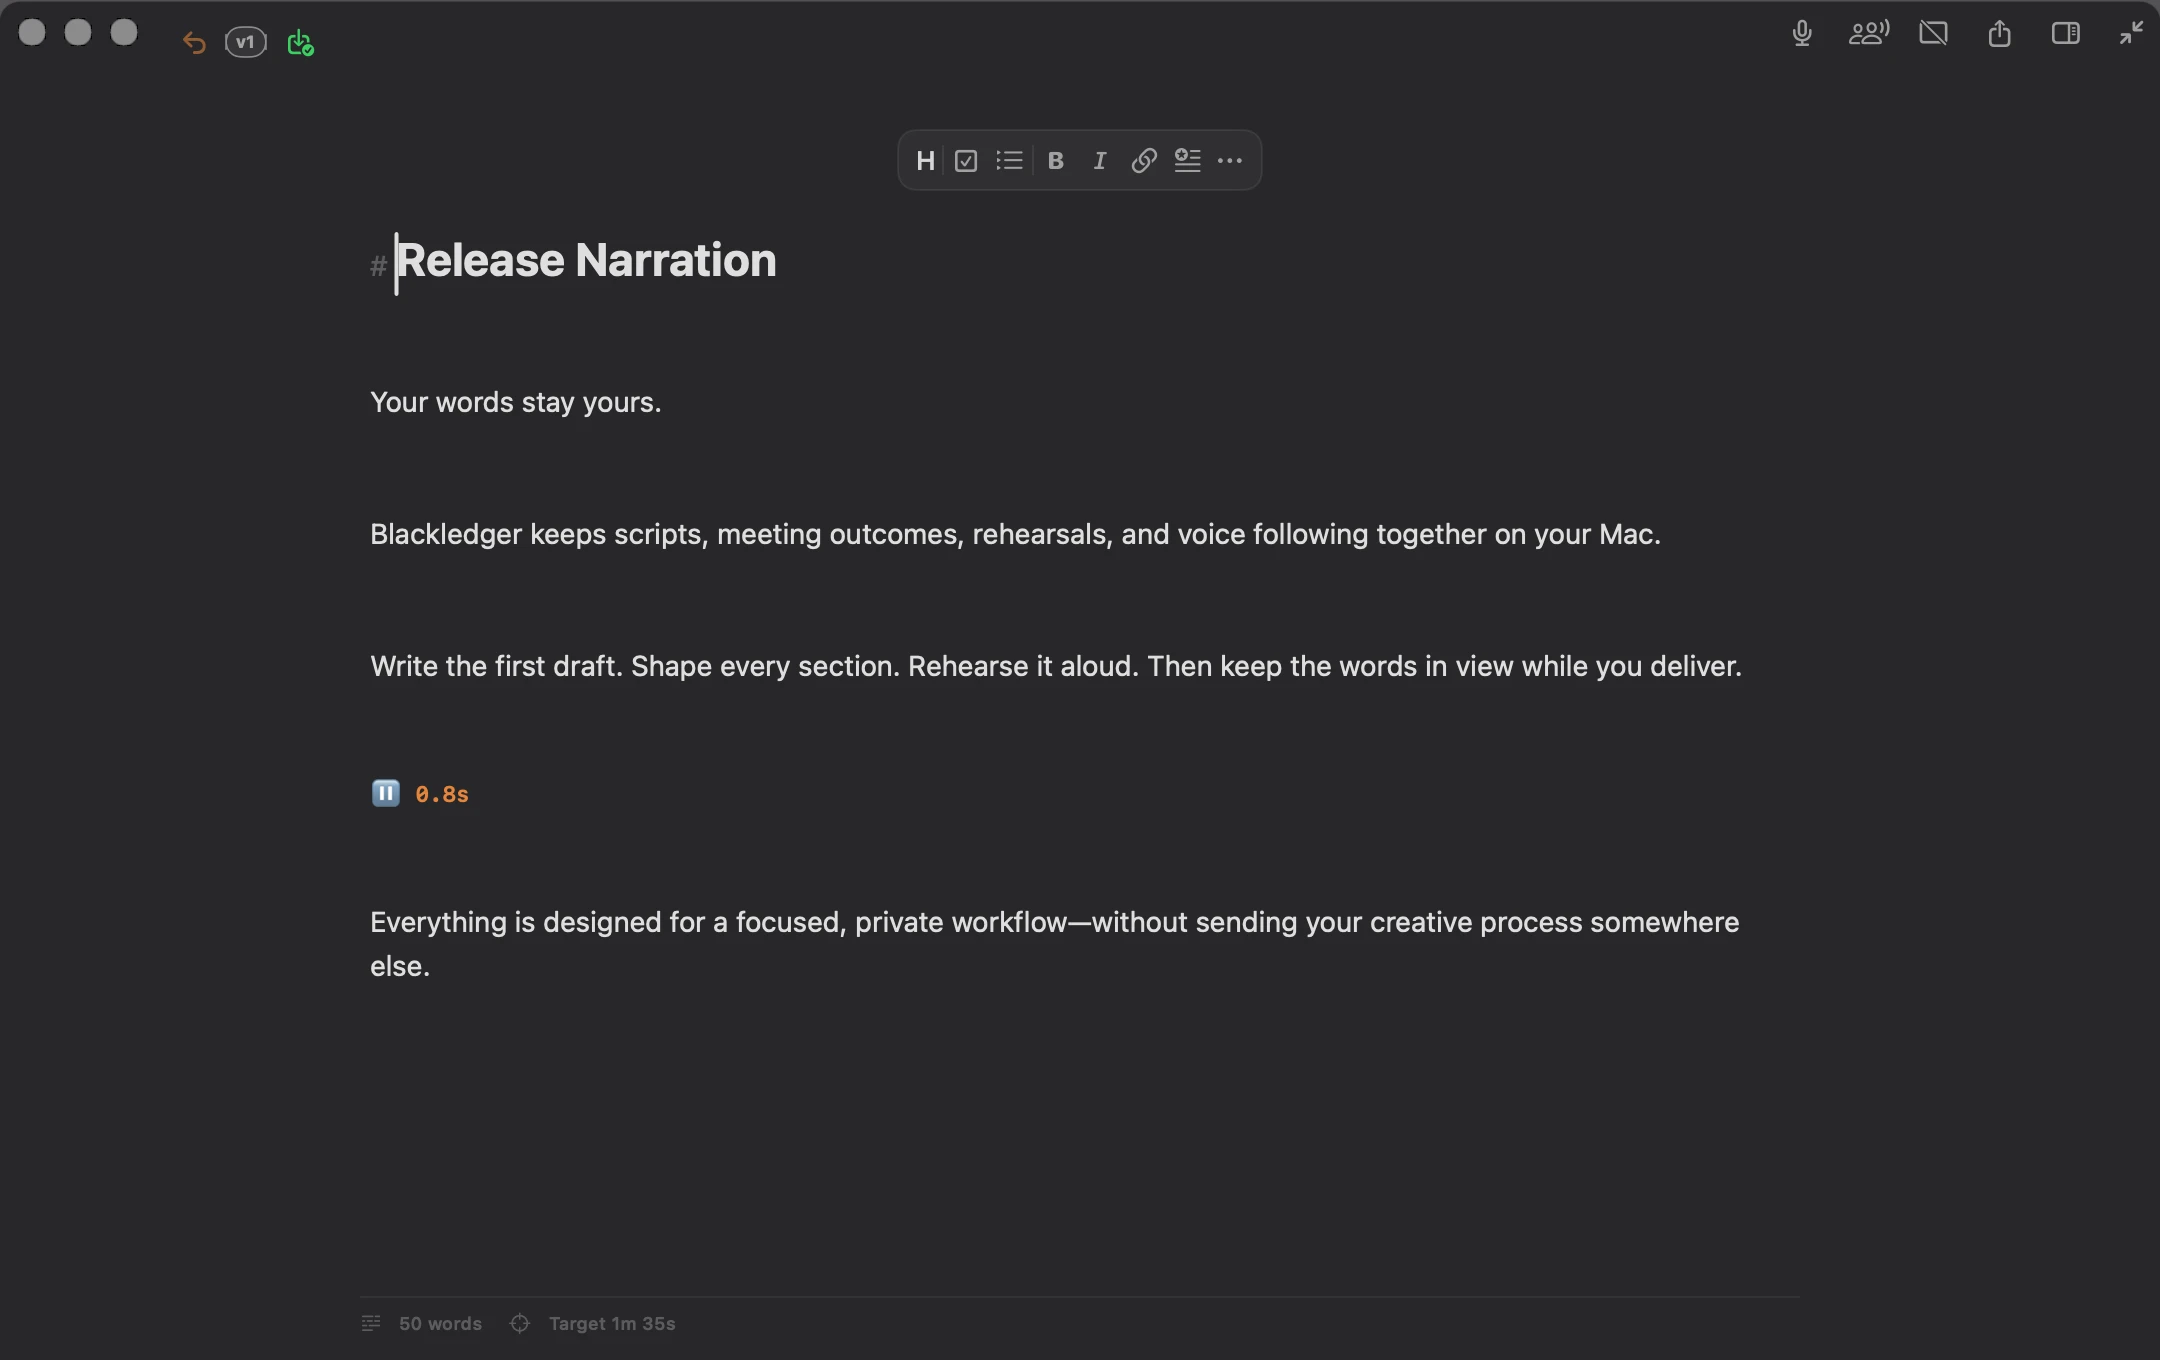Open the more options ellipsis menu
2160x1360 pixels.
coord(1230,161)
